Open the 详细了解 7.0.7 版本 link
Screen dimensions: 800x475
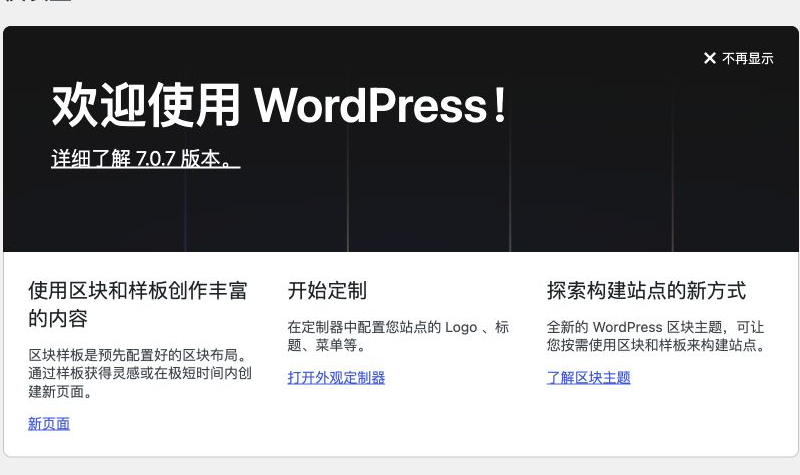click(x=145, y=159)
